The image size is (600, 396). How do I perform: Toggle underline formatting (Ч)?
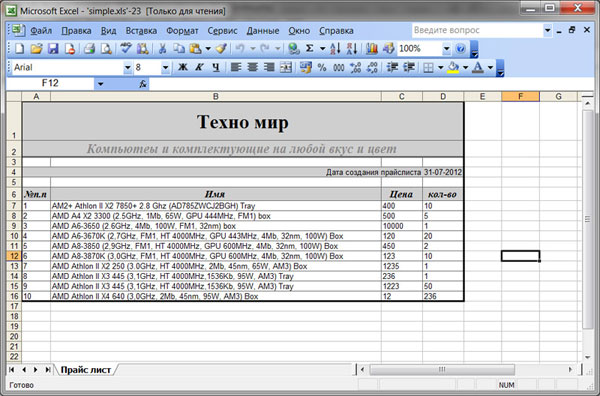pos(216,68)
